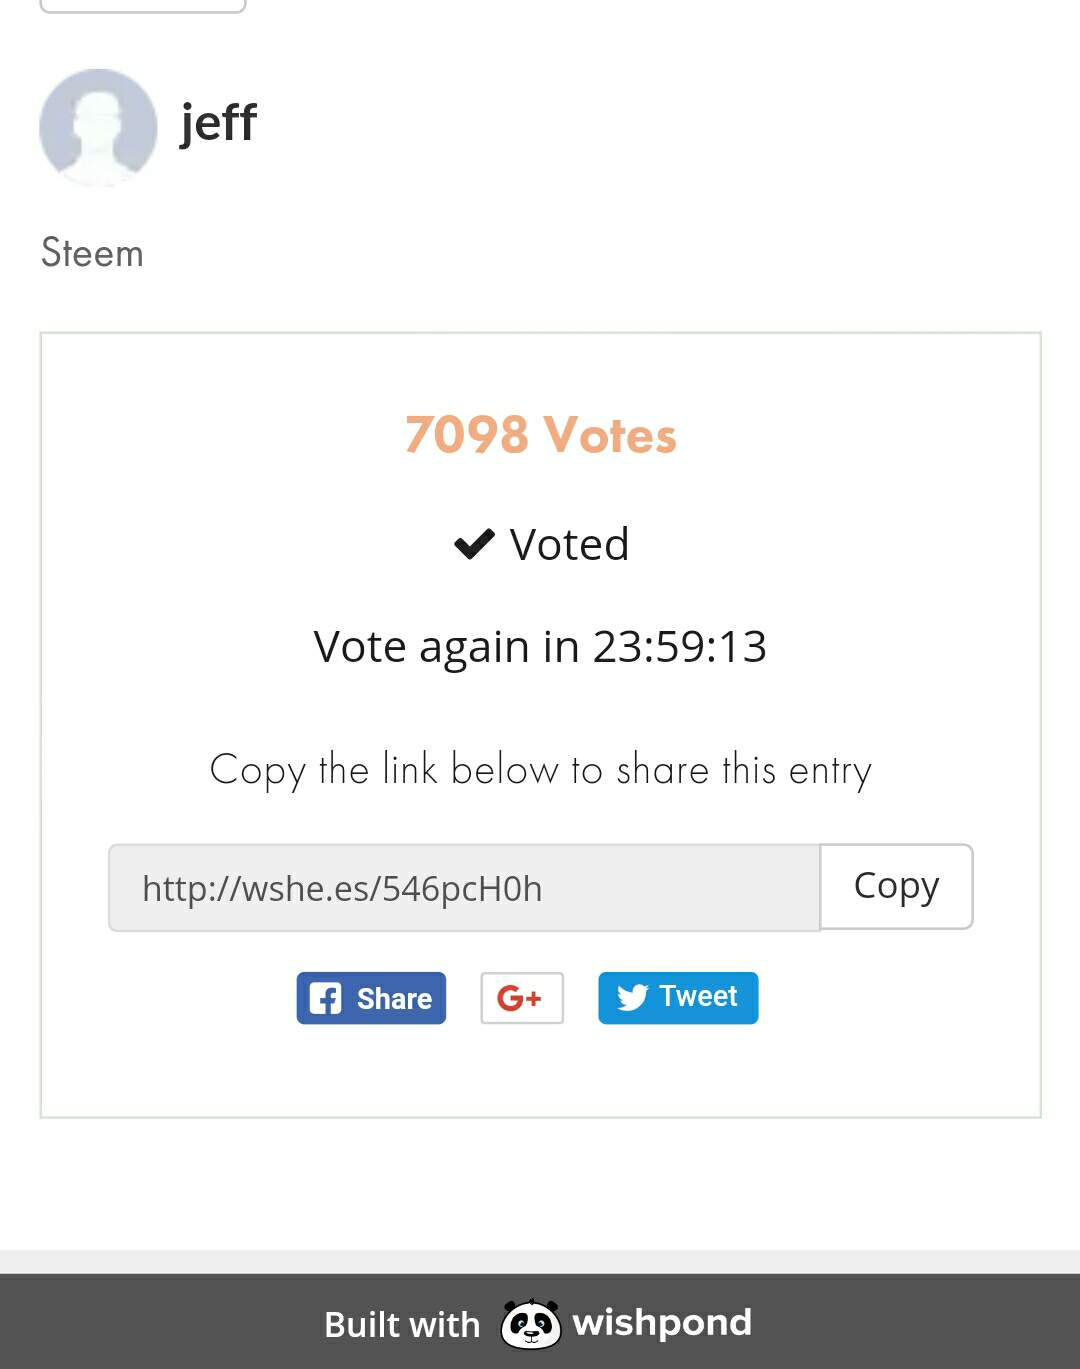Select the wshe.es share link field
This screenshot has height=1369, width=1080.
tap(464, 888)
